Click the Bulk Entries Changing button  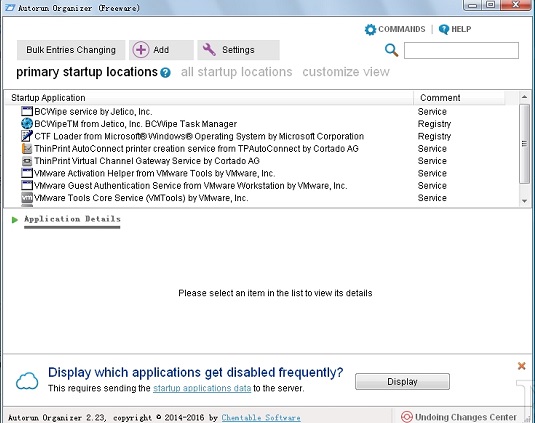pos(71,50)
